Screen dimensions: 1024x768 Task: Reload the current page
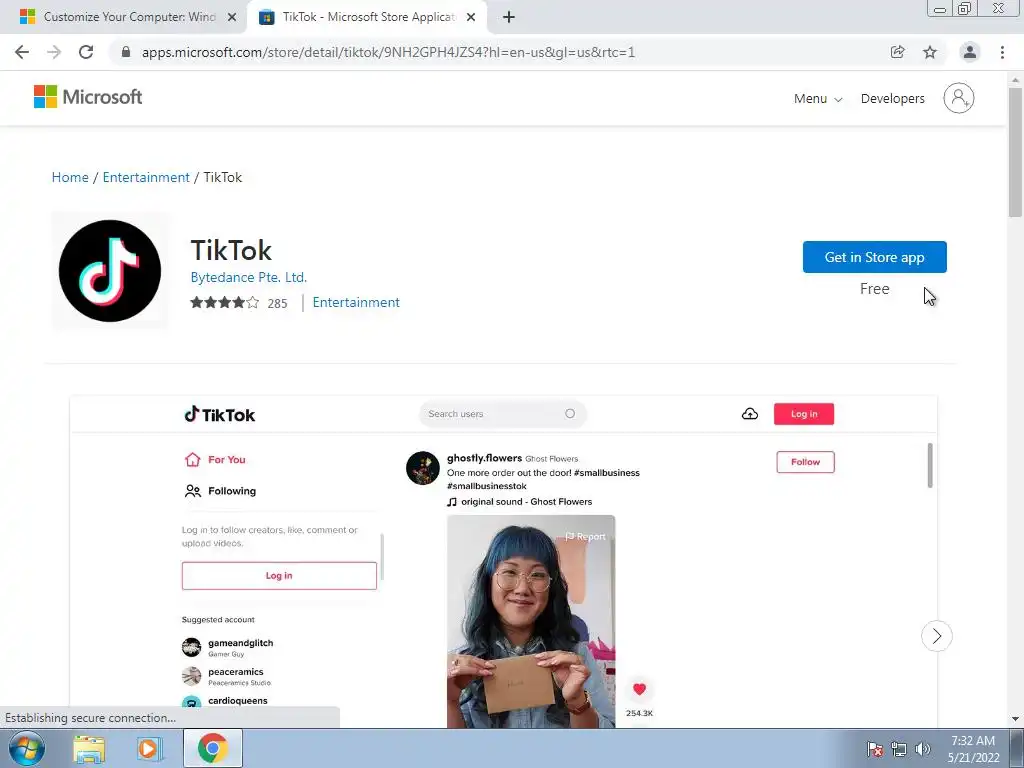[x=86, y=52]
